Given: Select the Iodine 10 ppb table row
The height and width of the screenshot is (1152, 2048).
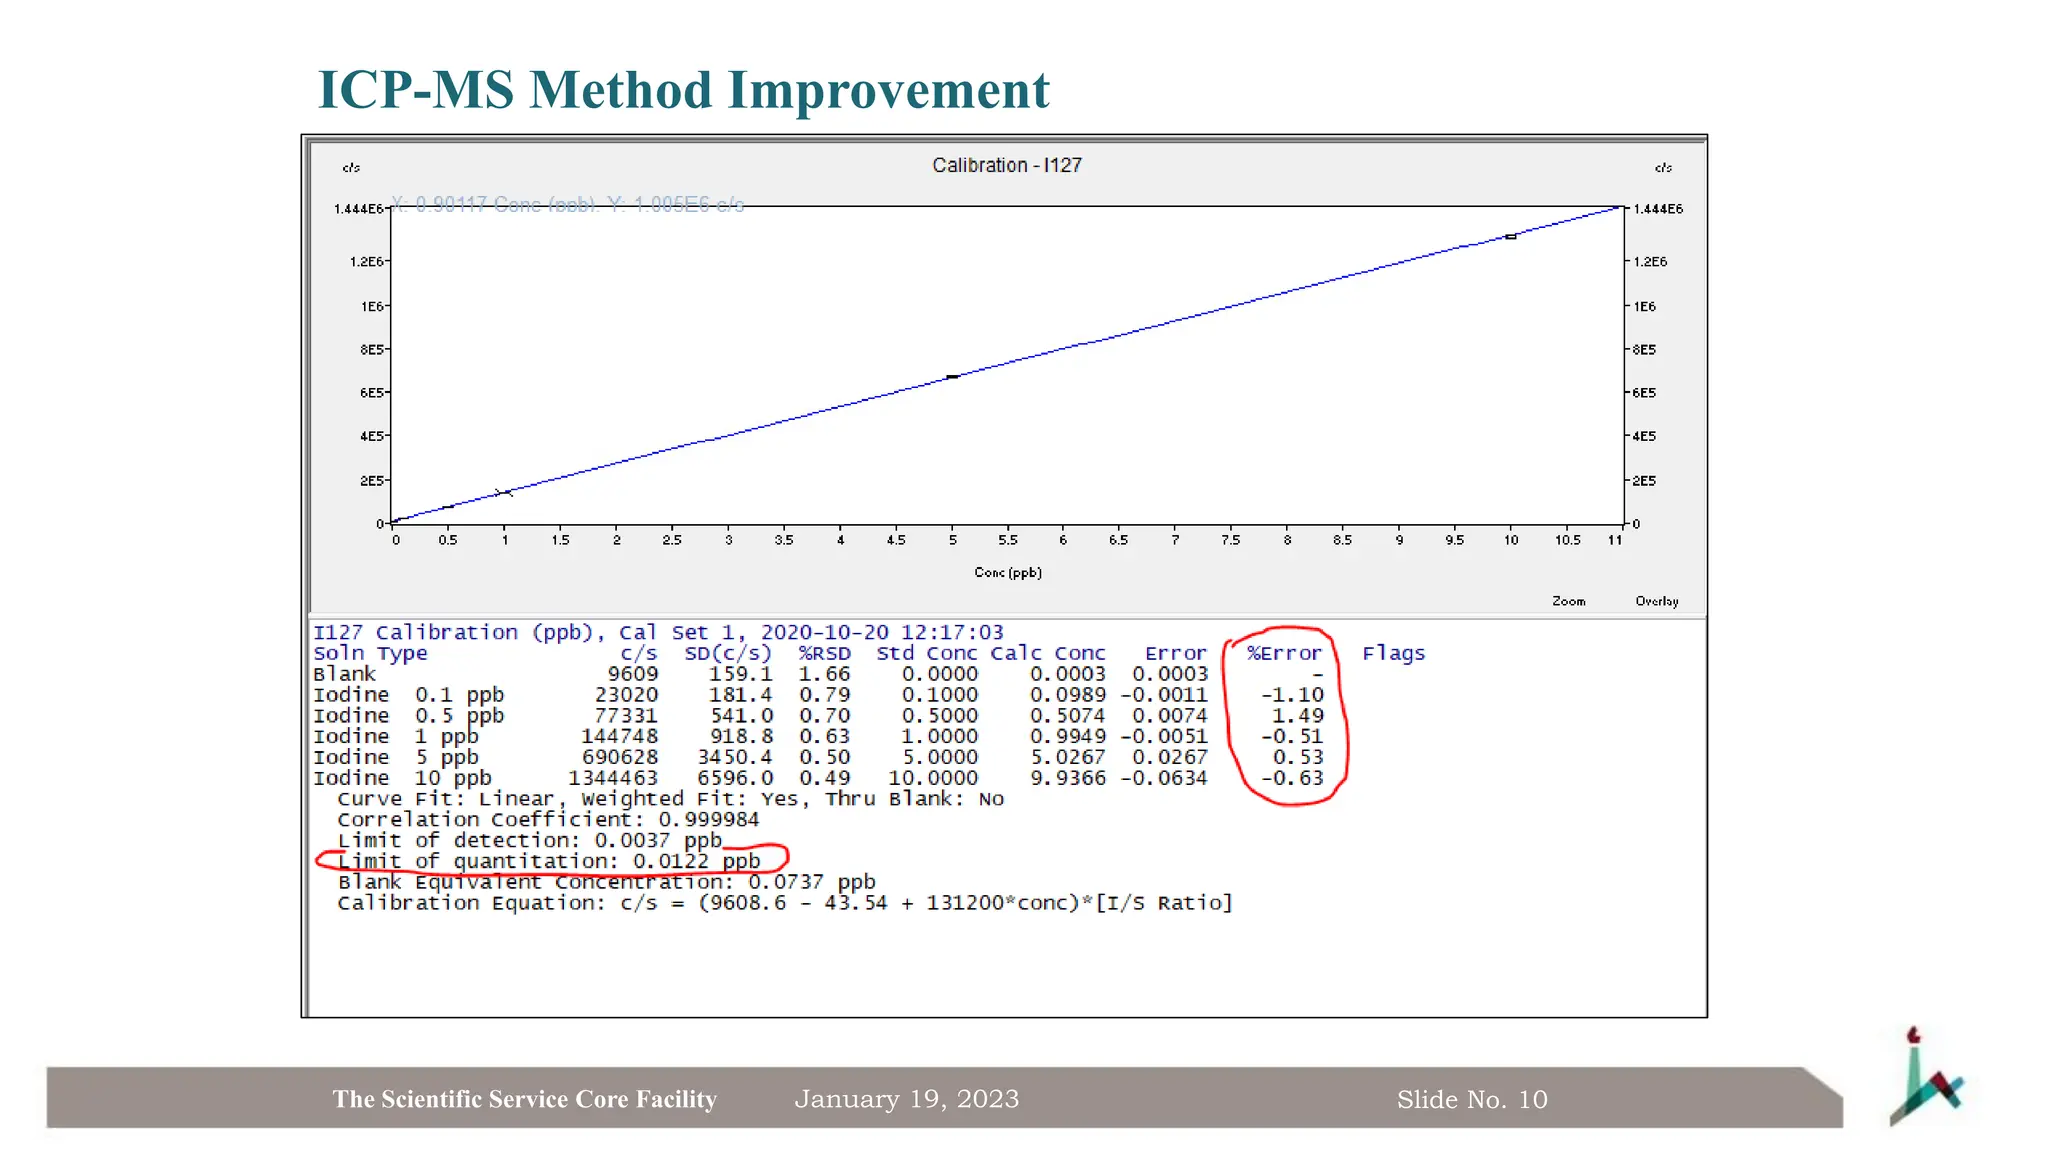Looking at the screenshot, I should point(402,778).
